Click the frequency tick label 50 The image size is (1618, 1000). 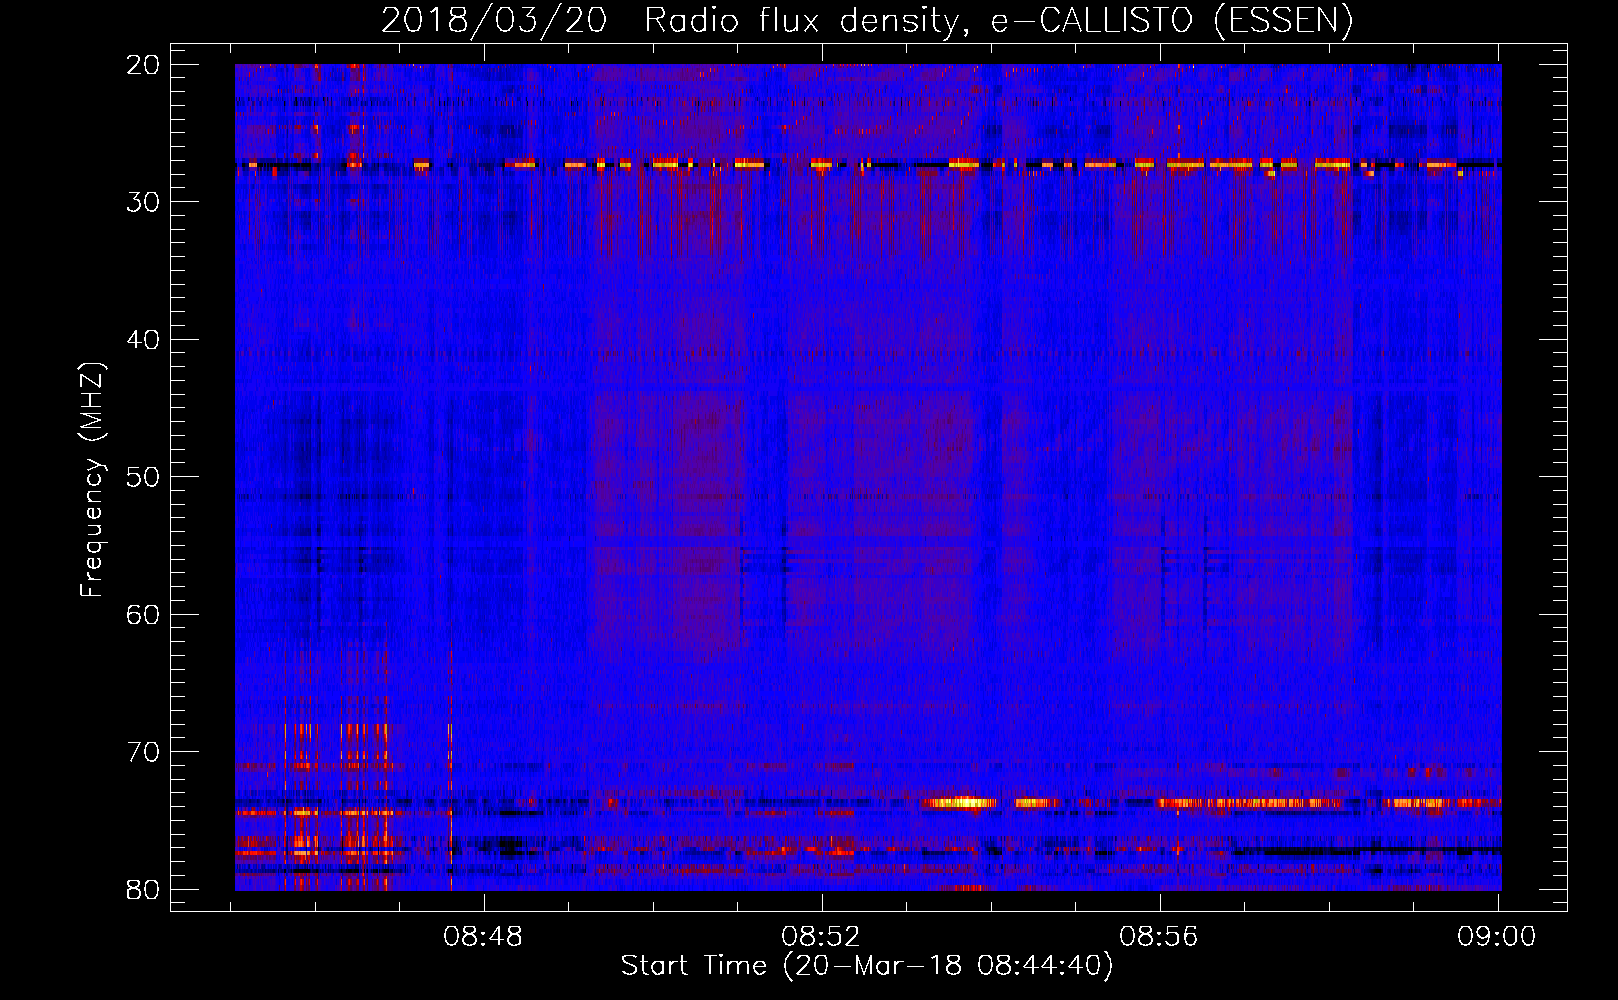point(143,477)
